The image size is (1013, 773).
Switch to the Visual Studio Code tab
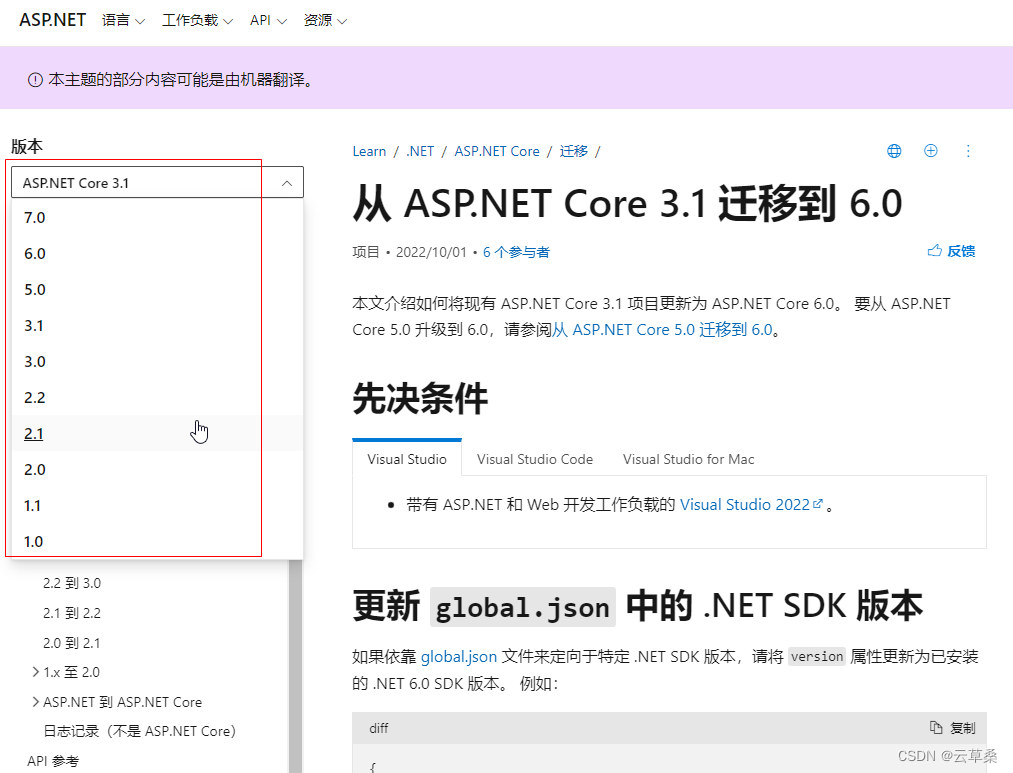pos(535,459)
